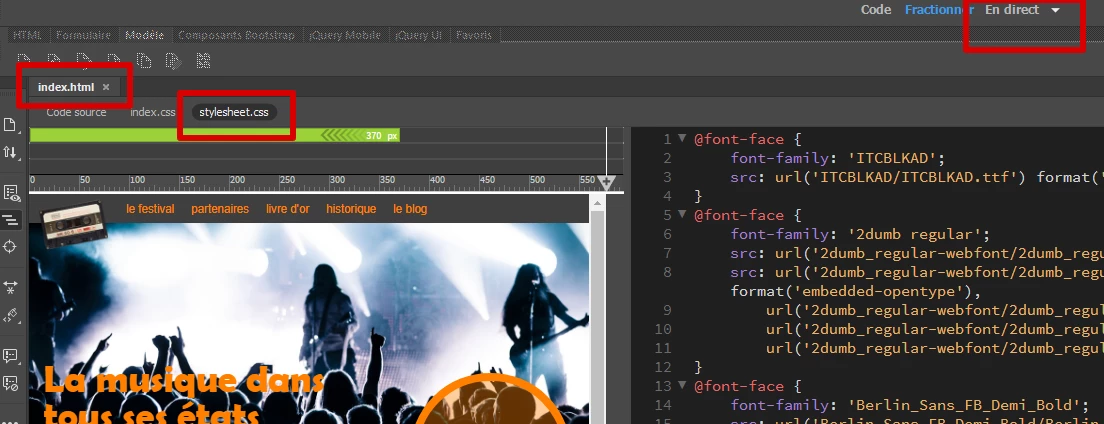Image resolution: width=1104 pixels, height=424 pixels.
Task: Click the Expand All code icon
Action: point(10,287)
